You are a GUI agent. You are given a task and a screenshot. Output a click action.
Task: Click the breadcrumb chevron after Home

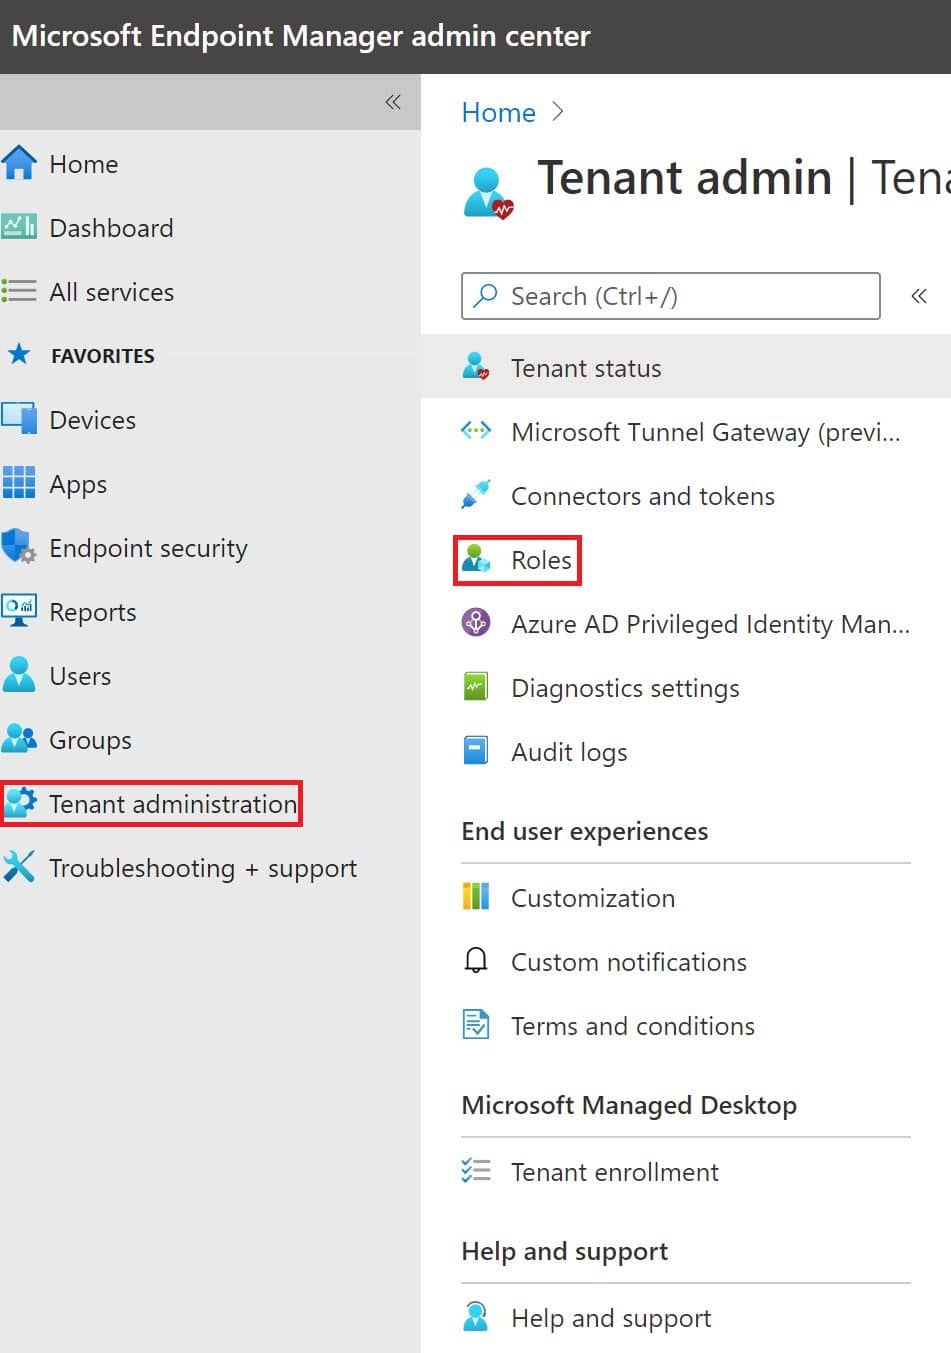click(x=558, y=112)
